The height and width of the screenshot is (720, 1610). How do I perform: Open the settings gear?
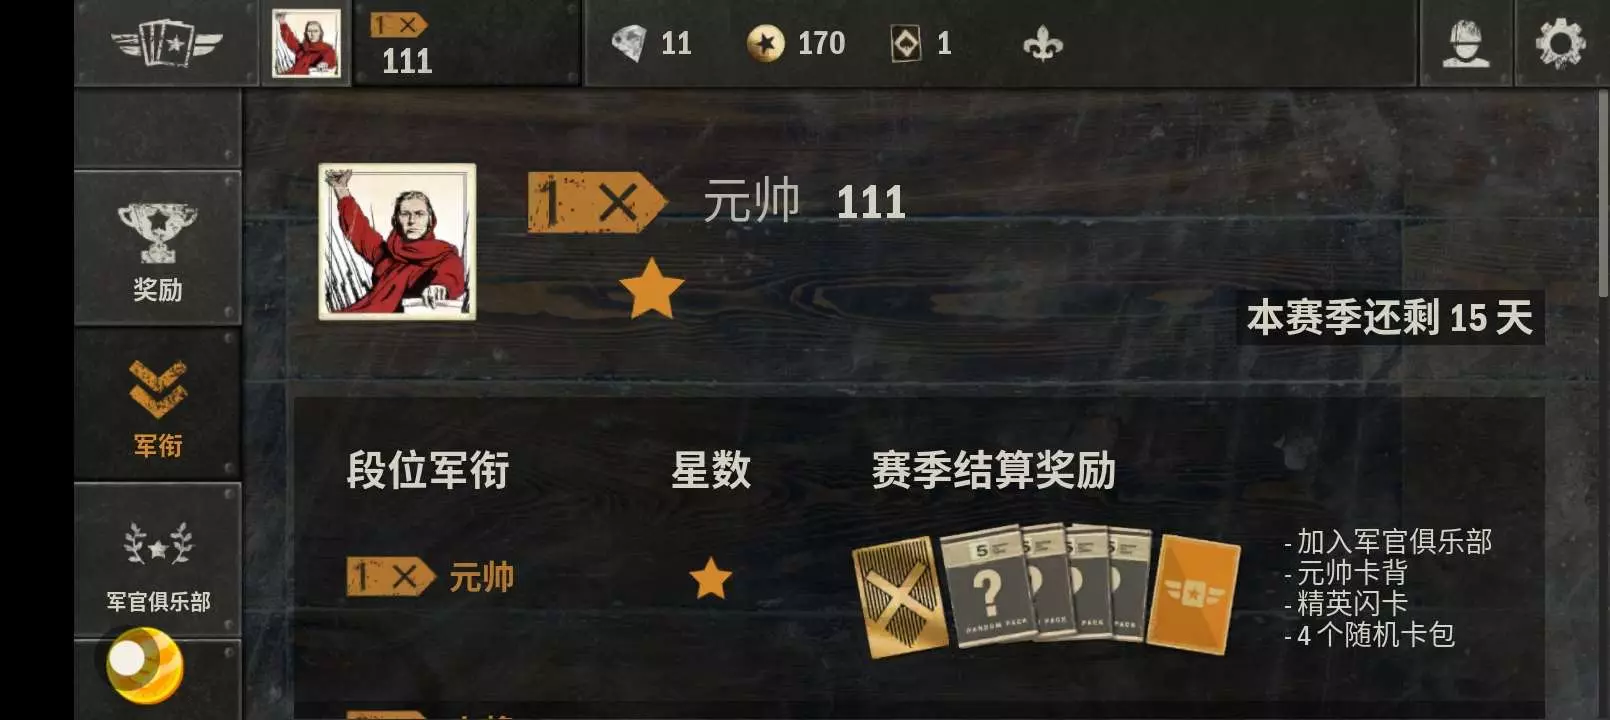click(x=1560, y=43)
